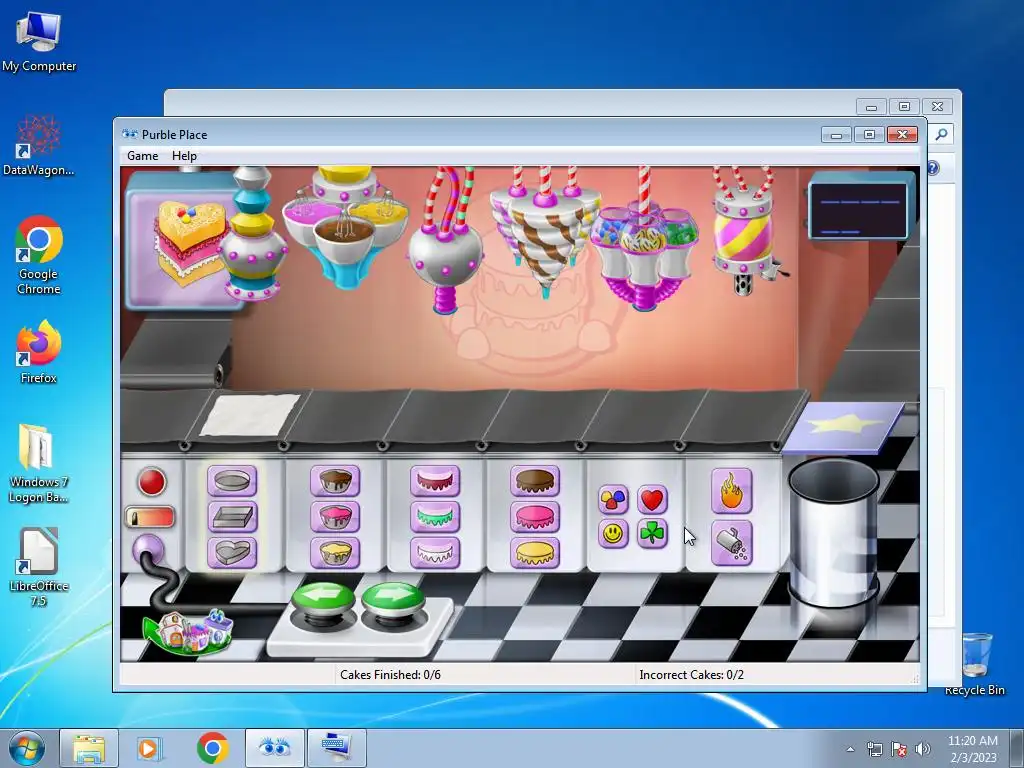Open Google Chrome desktop shortcut
This screenshot has height=768, width=1024.
[x=39, y=255]
